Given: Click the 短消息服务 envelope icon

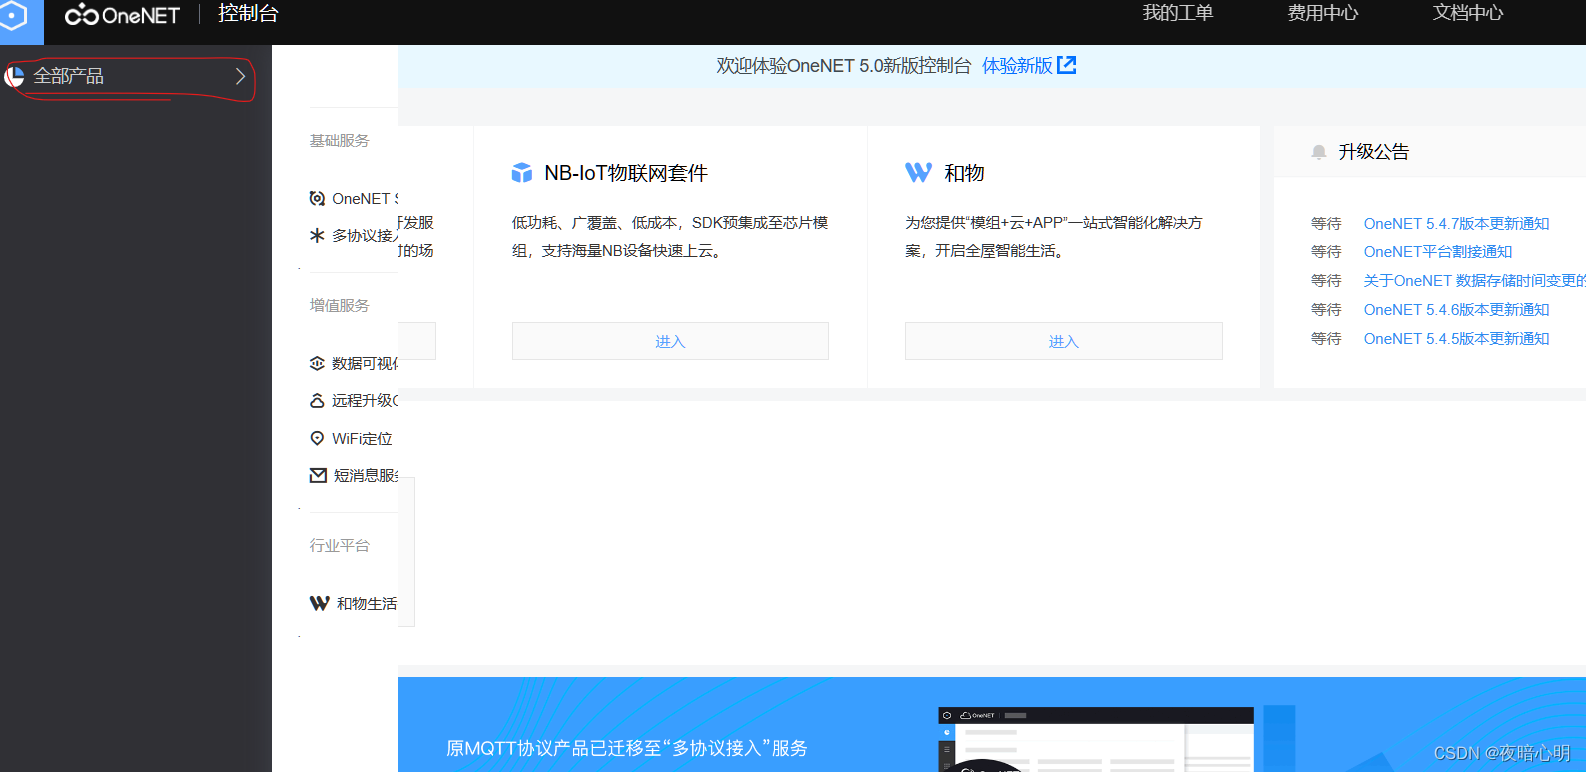Looking at the screenshot, I should click(x=318, y=476).
